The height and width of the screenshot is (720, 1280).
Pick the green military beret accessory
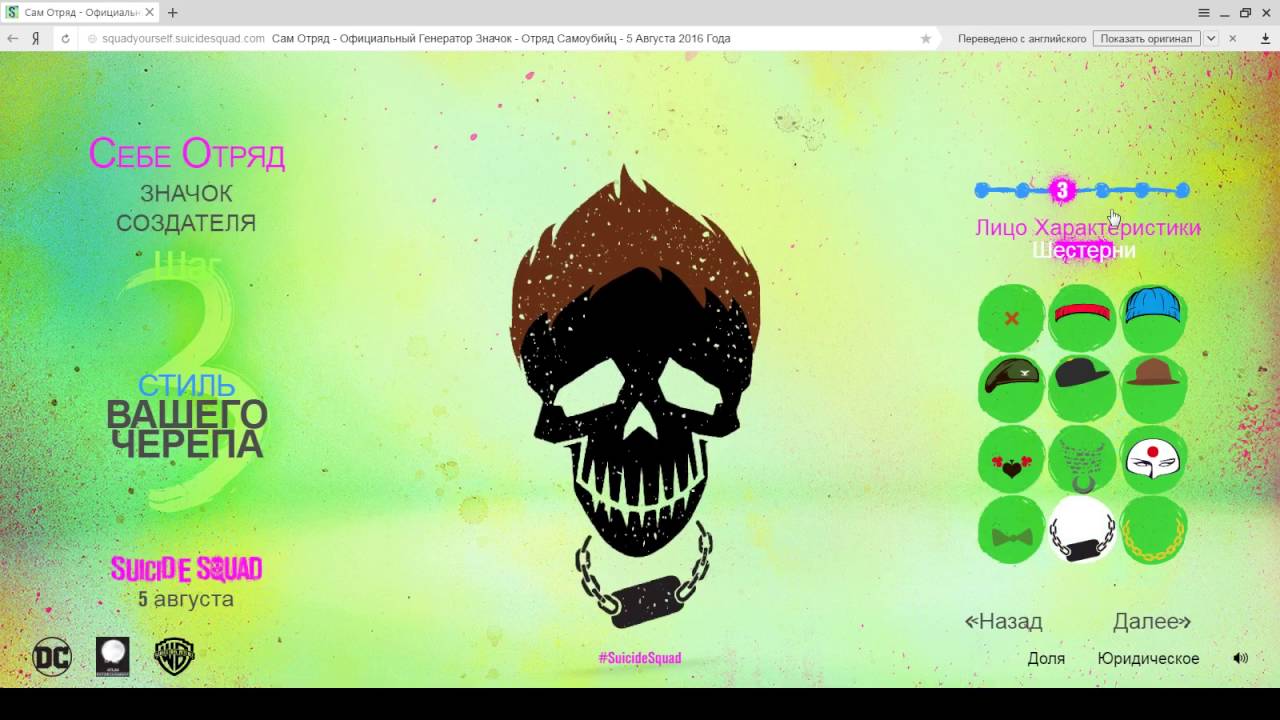pos(1011,388)
